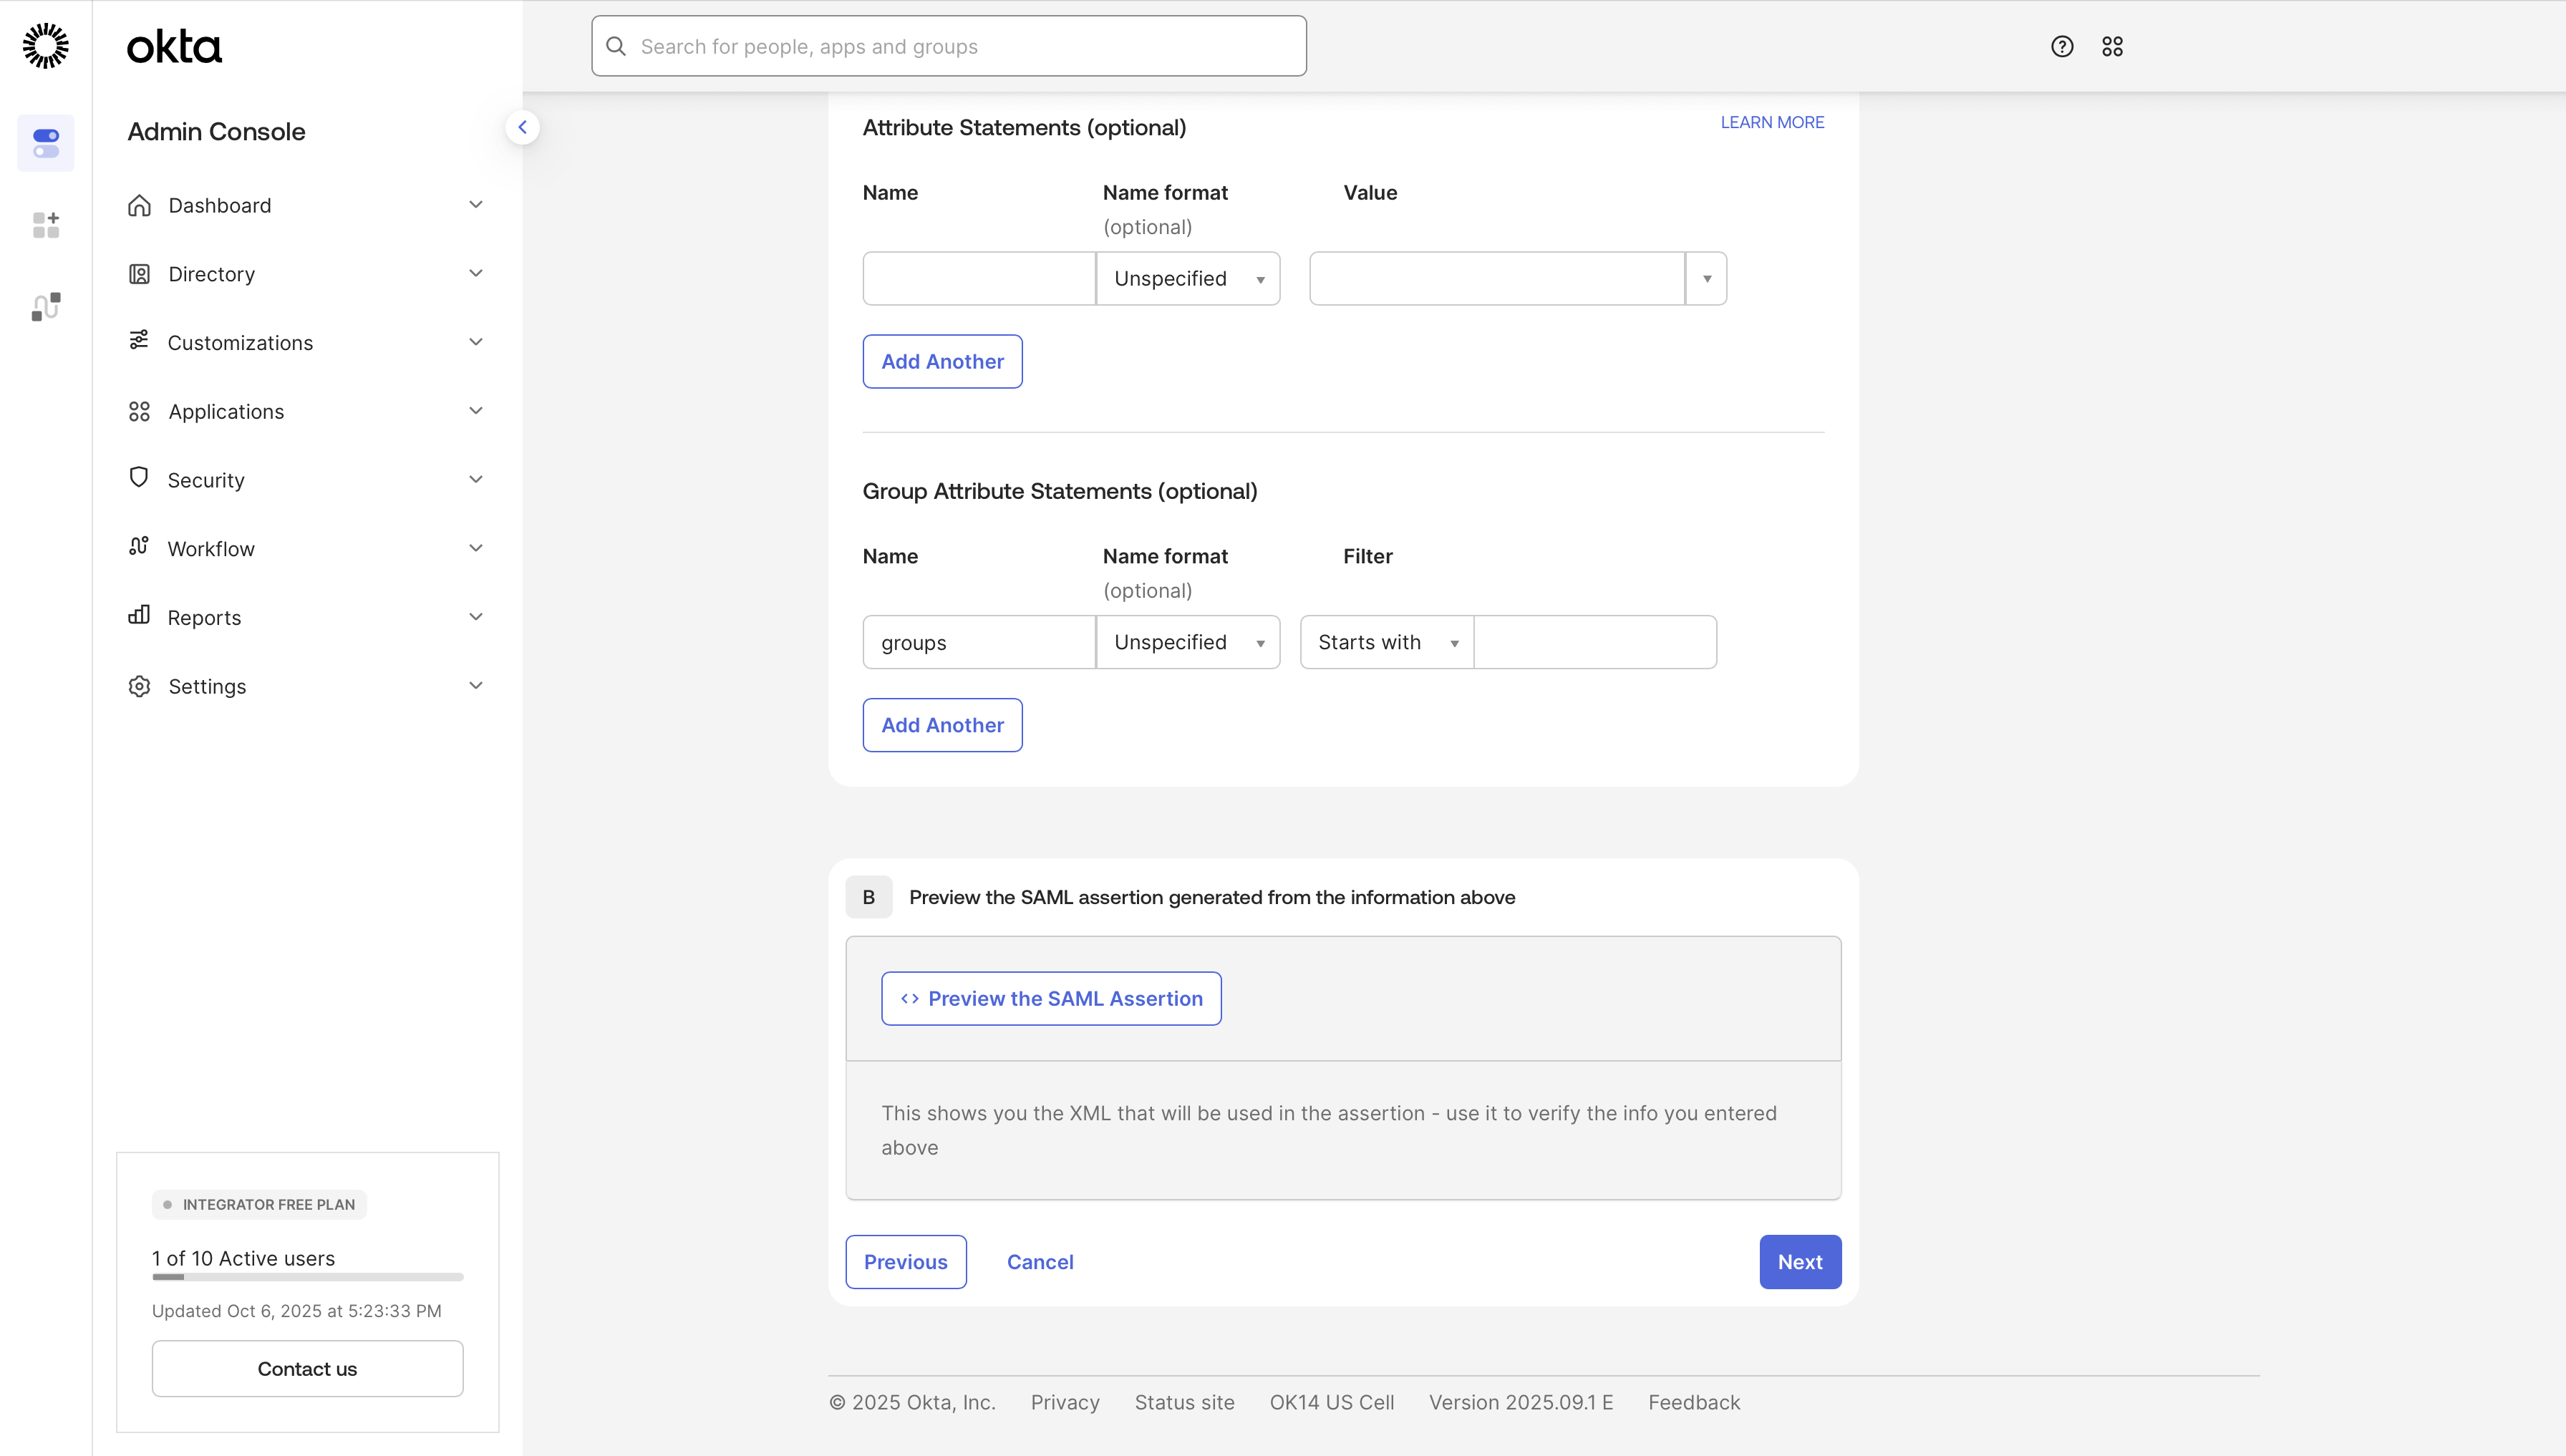Open the LEARN MORE link

(1771, 121)
